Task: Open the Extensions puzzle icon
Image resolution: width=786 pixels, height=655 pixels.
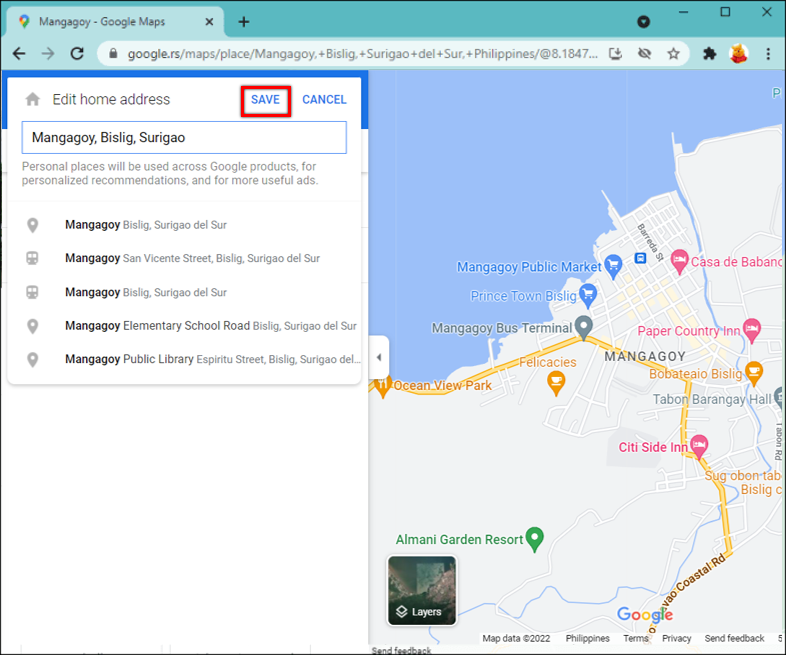Action: coord(709,53)
